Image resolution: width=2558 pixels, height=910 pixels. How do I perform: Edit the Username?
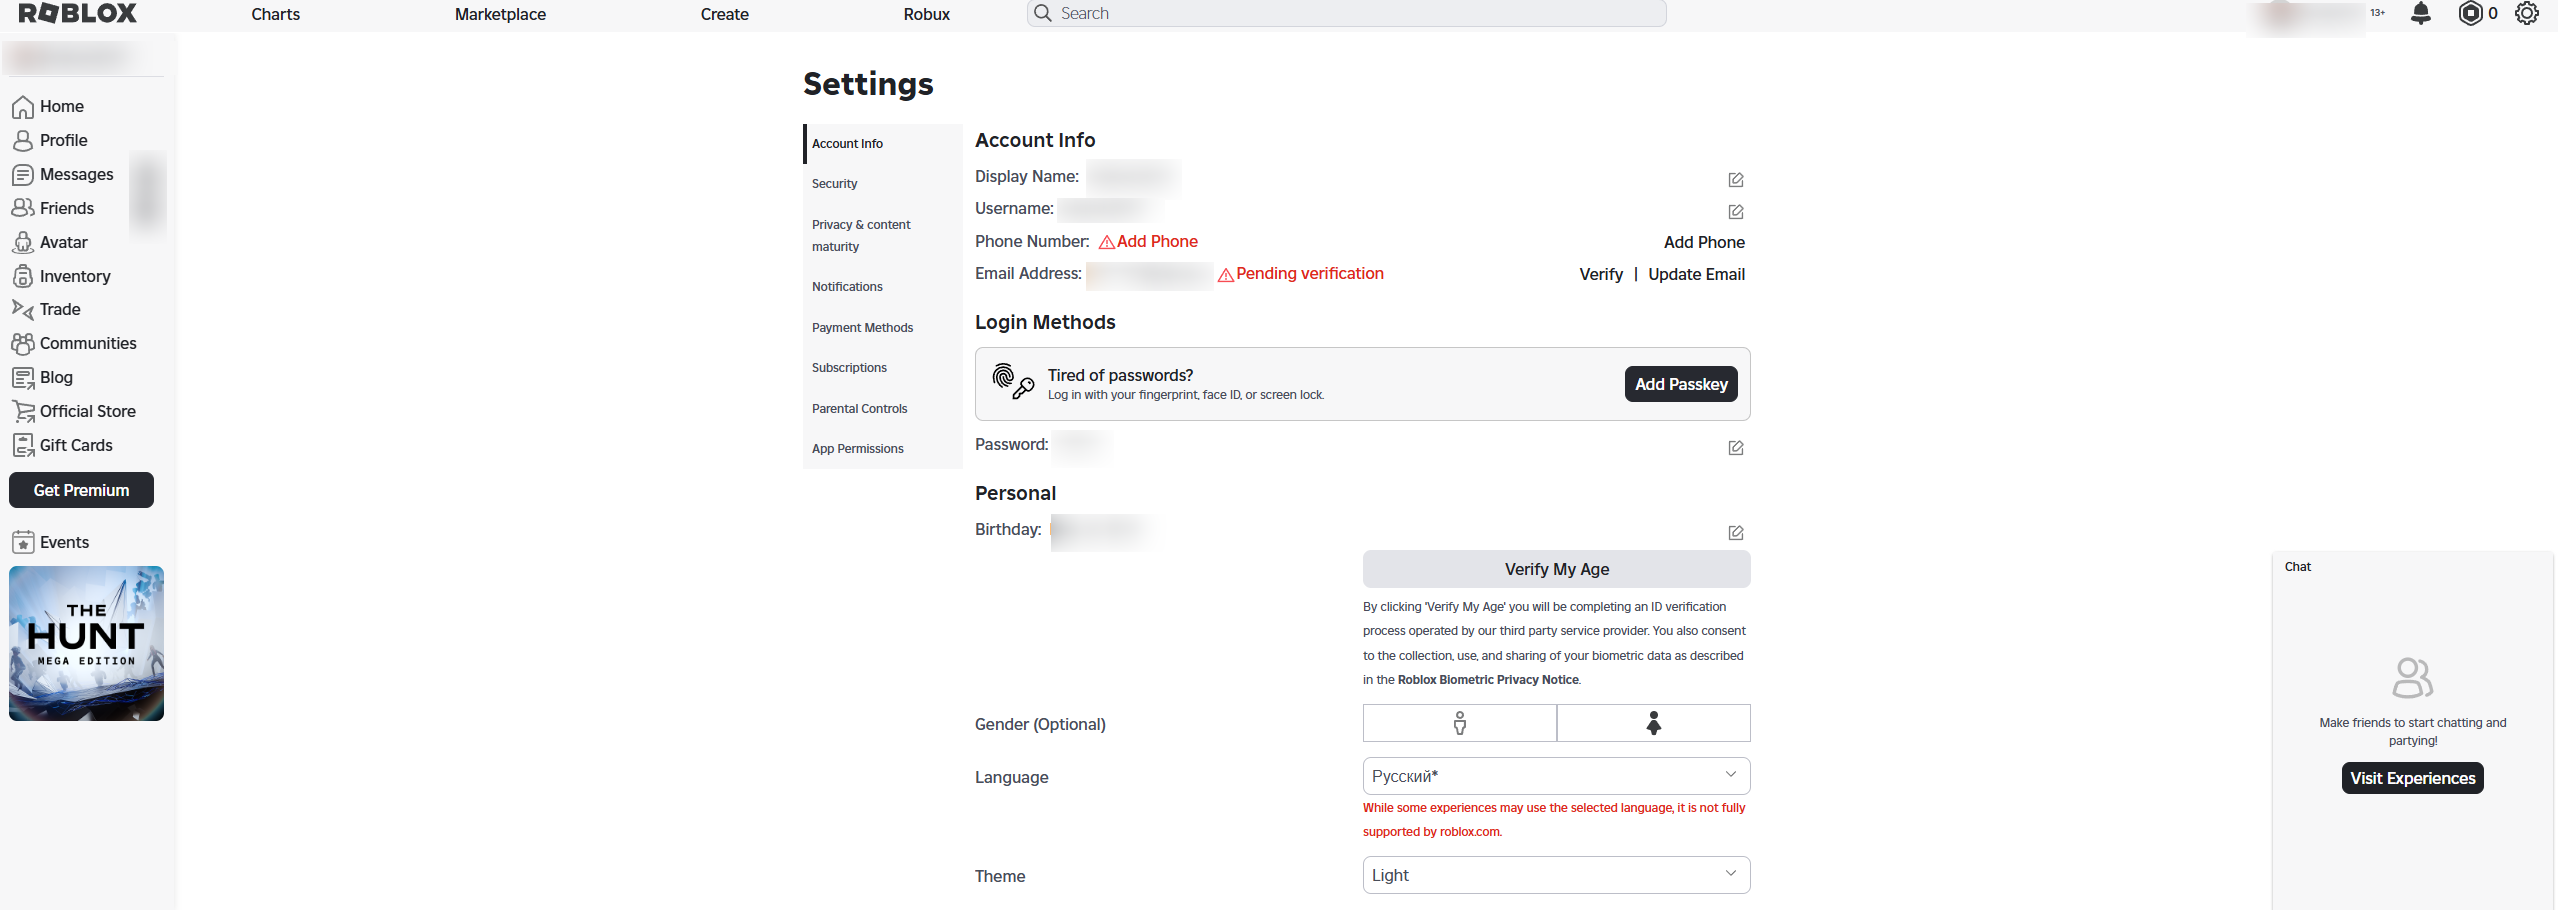tap(1735, 212)
